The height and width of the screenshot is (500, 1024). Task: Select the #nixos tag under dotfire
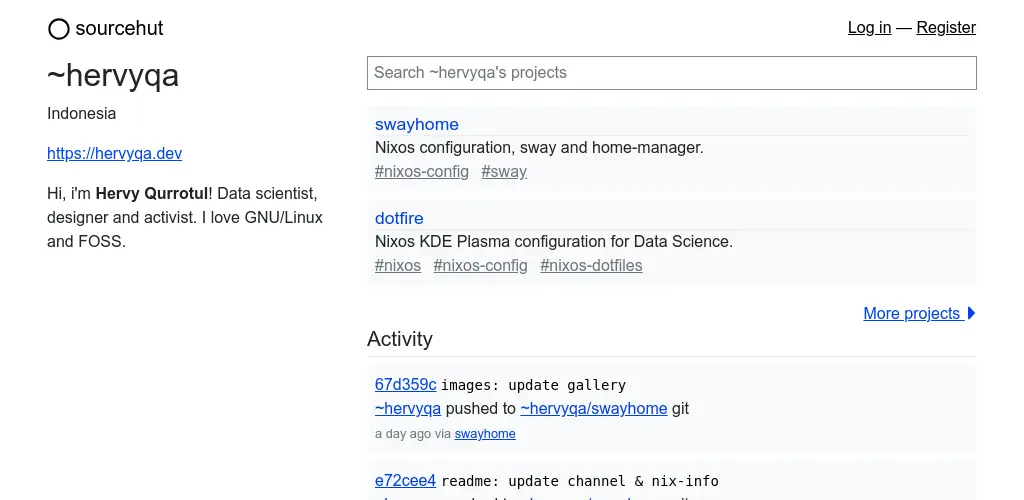[398, 266]
